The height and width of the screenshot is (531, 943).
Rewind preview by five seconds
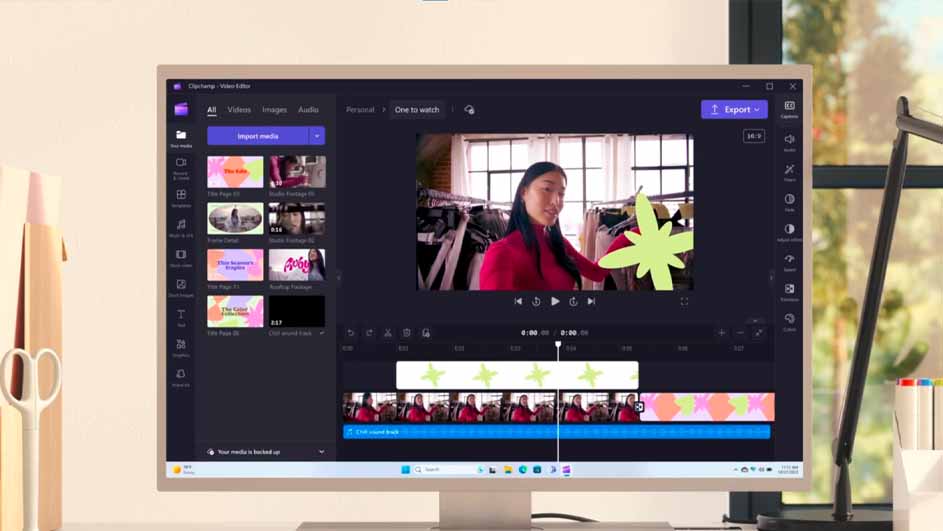point(536,301)
